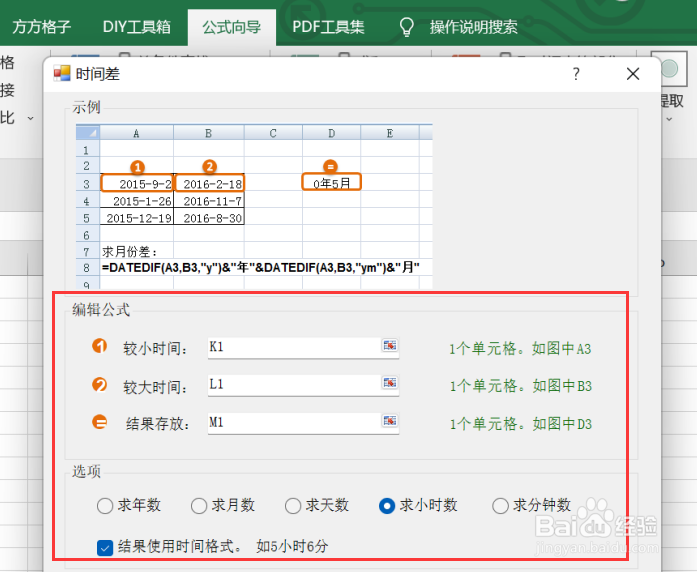Click example cell 2016-11-7
The image size is (697, 572).
[209, 201]
